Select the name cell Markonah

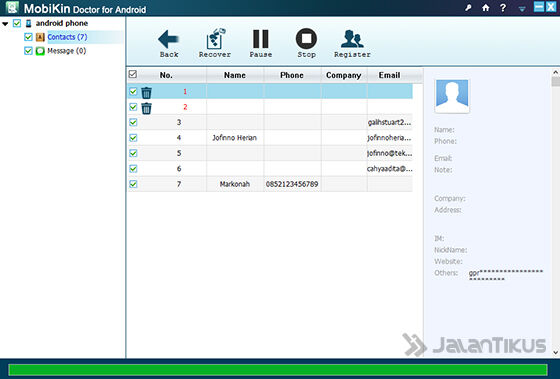[x=235, y=184]
